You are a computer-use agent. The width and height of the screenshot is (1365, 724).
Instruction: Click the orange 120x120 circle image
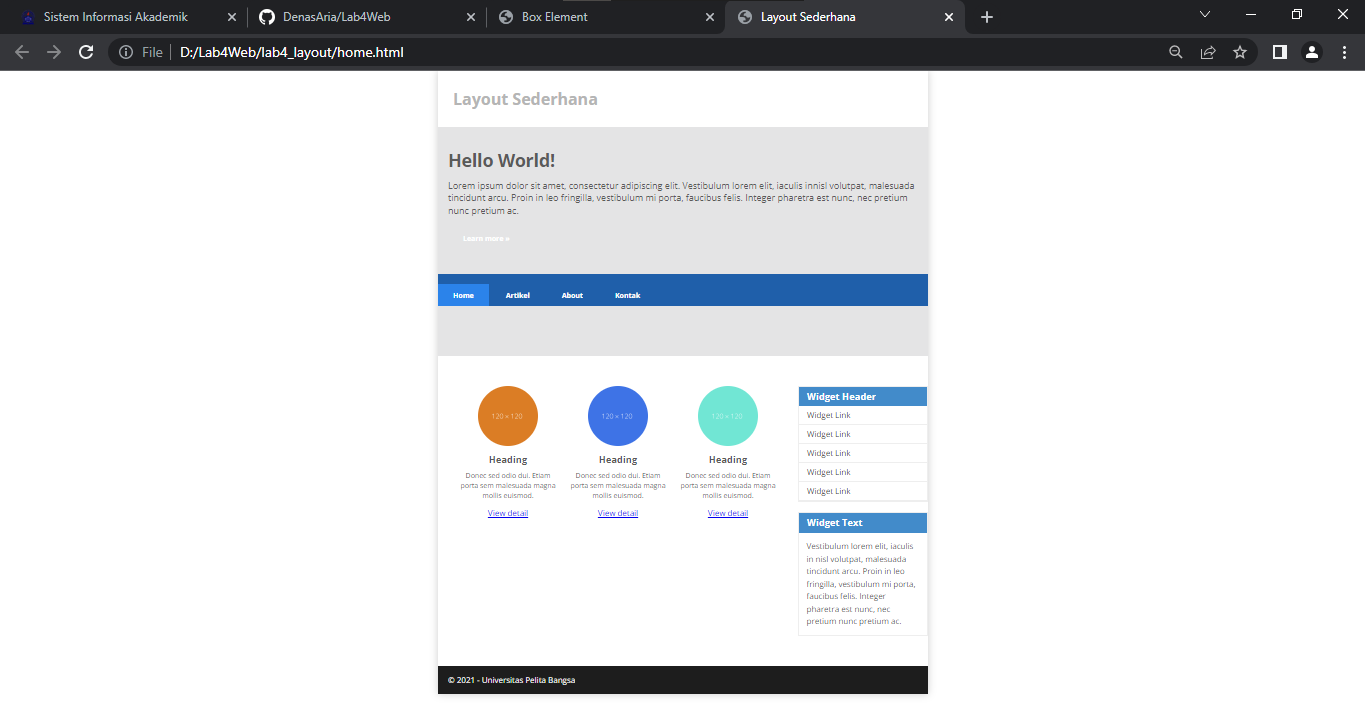[508, 416]
